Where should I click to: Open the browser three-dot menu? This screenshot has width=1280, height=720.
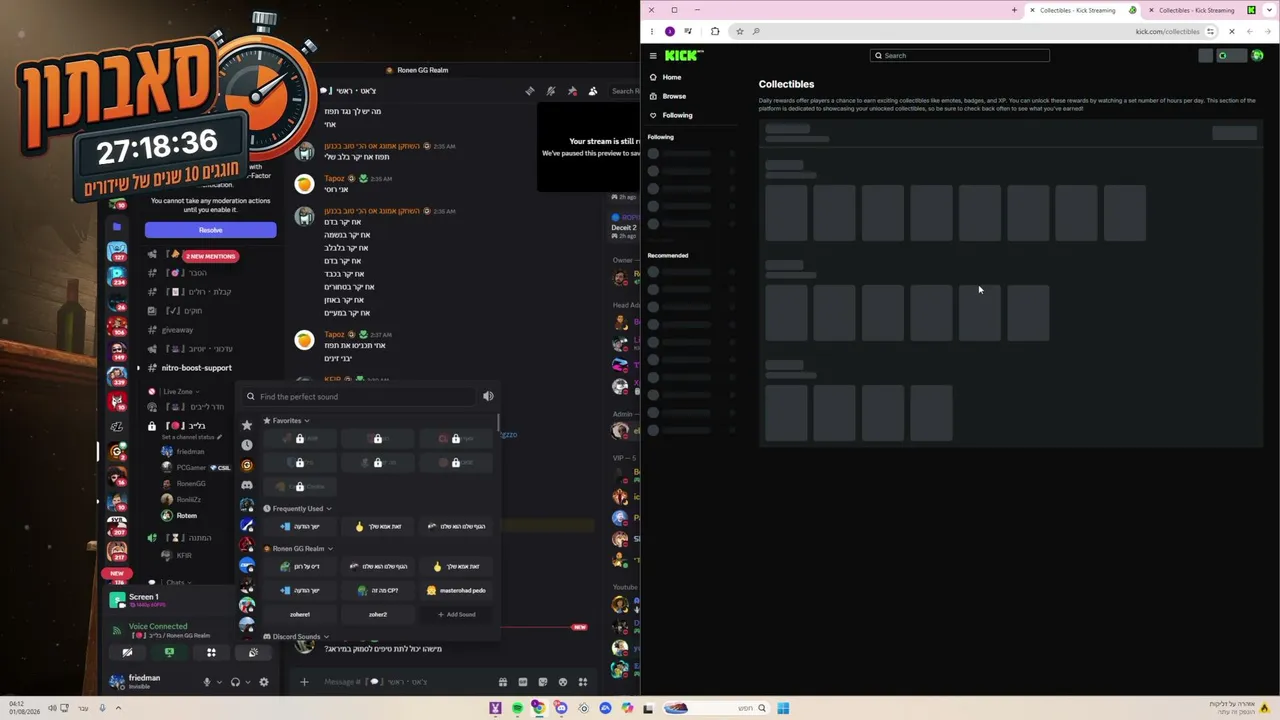tap(652, 31)
